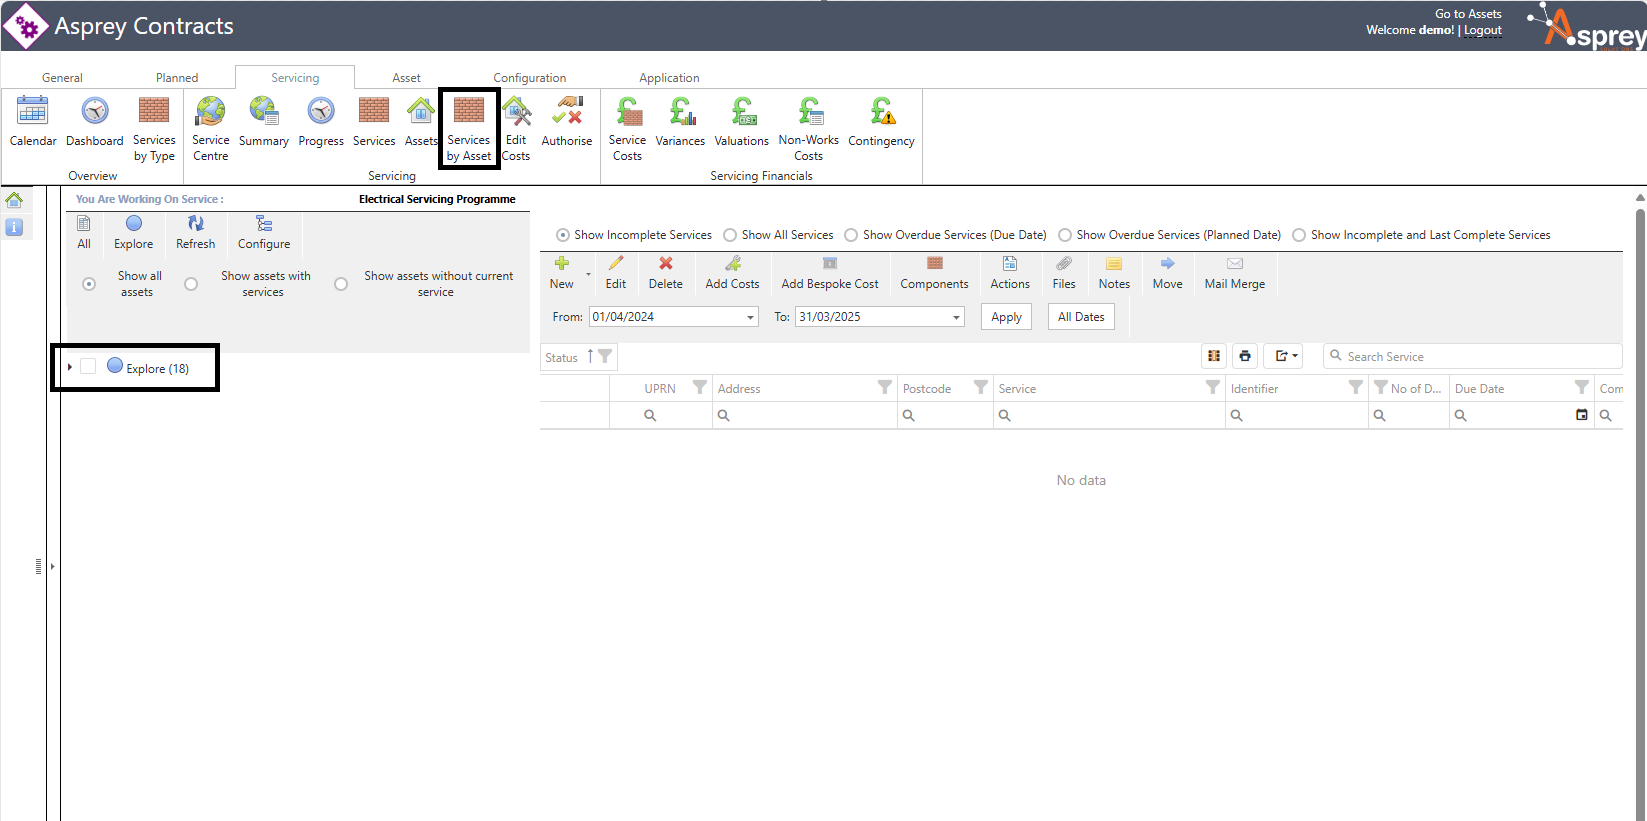Click the Go to Assets link

[1468, 14]
